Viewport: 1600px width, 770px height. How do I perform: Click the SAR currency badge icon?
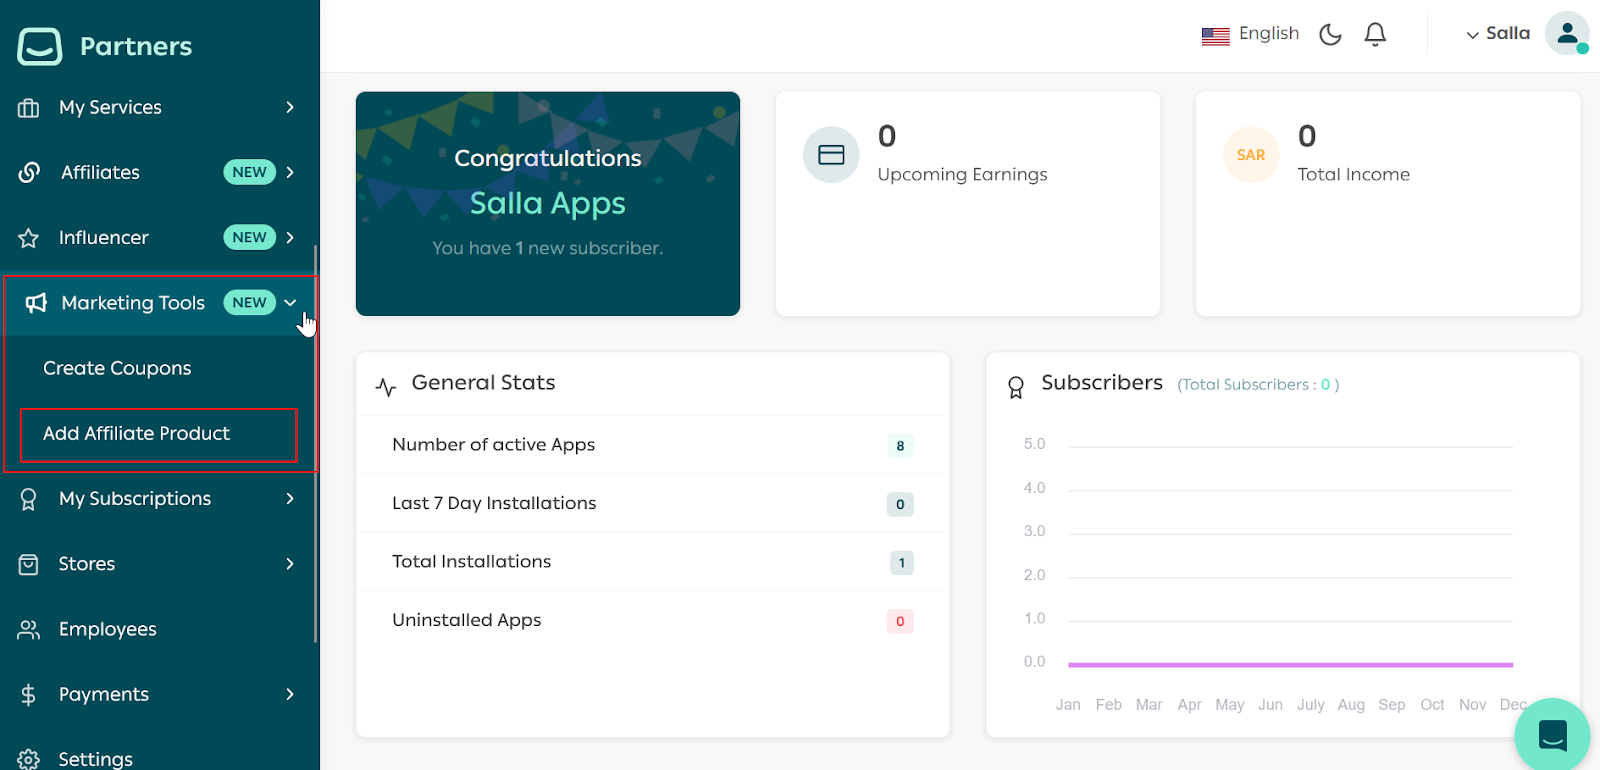click(x=1250, y=155)
